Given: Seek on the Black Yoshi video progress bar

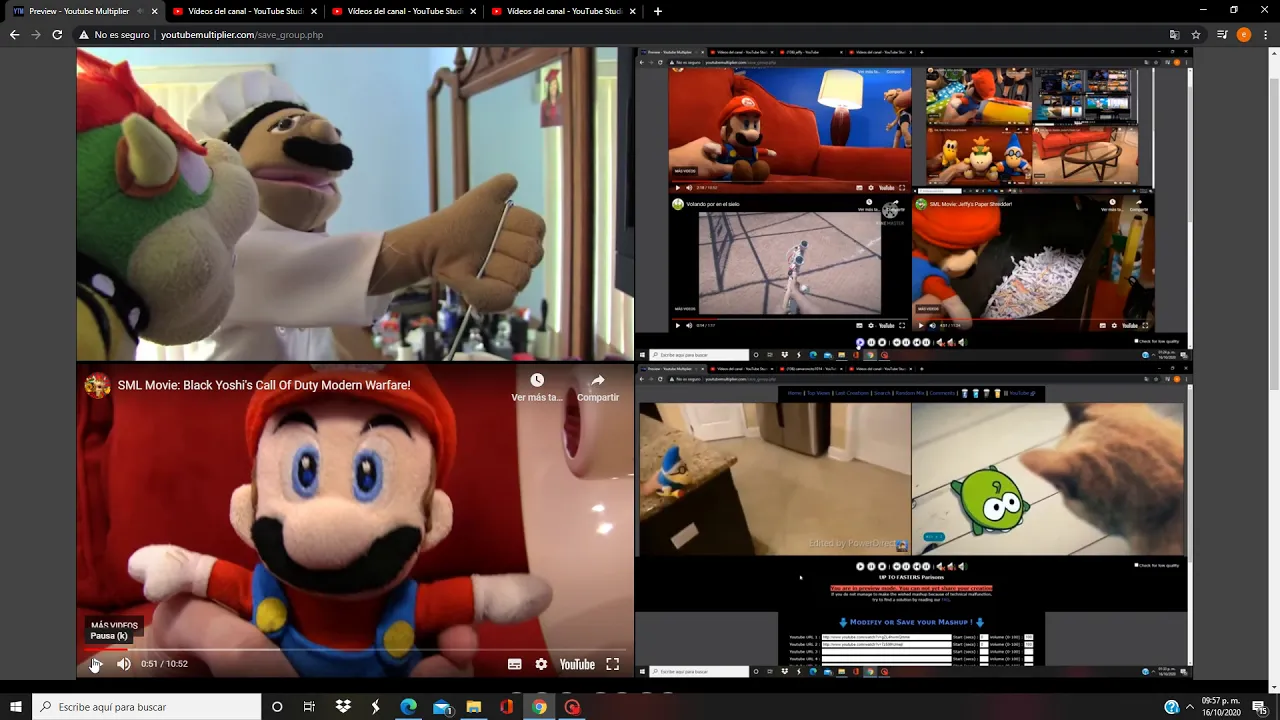Looking at the screenshot, I should coord(355,649).
